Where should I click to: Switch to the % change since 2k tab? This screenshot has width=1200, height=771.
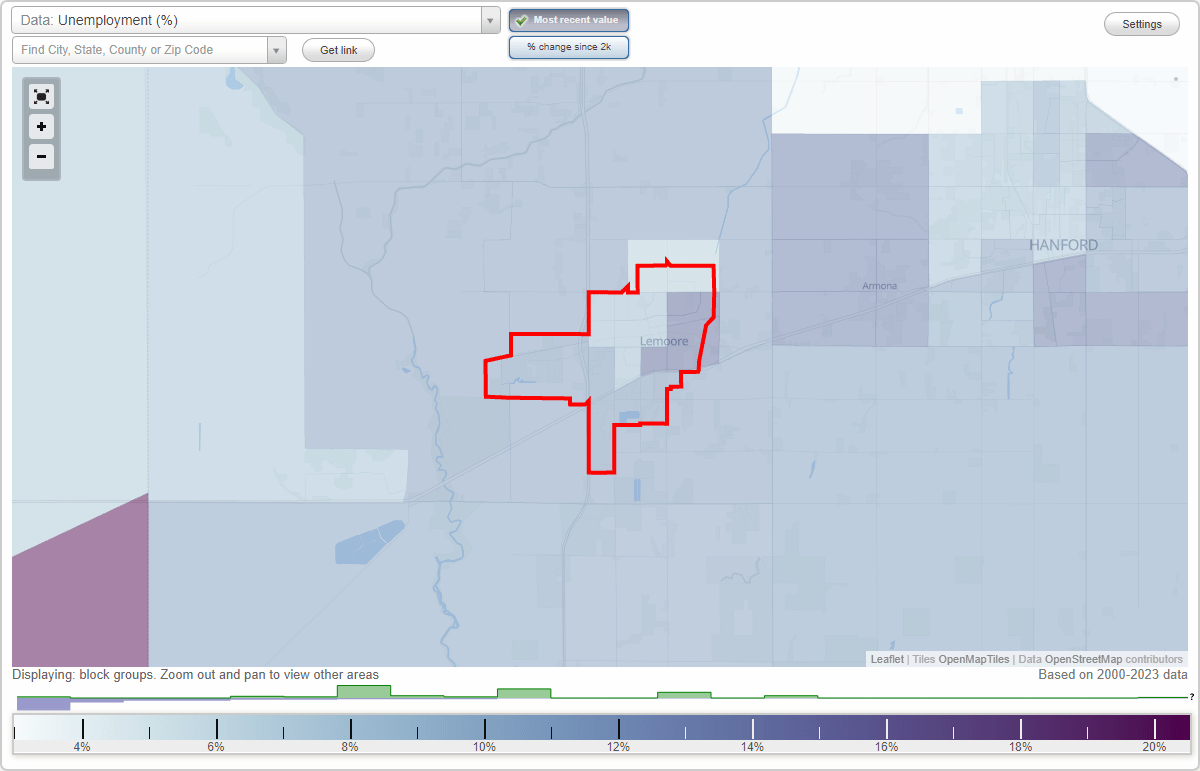tap(569, 46)
